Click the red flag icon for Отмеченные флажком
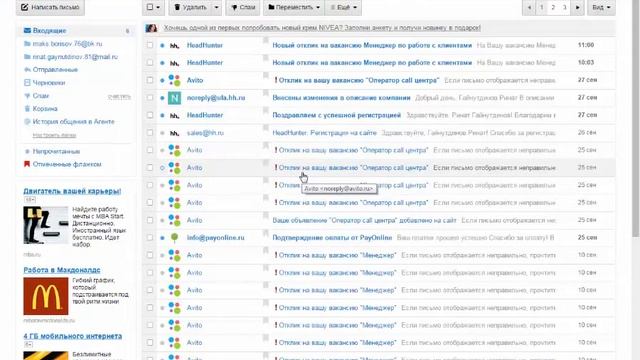This screenshot has height=360, width=640. pyautogui.click(x=27, y=164)
